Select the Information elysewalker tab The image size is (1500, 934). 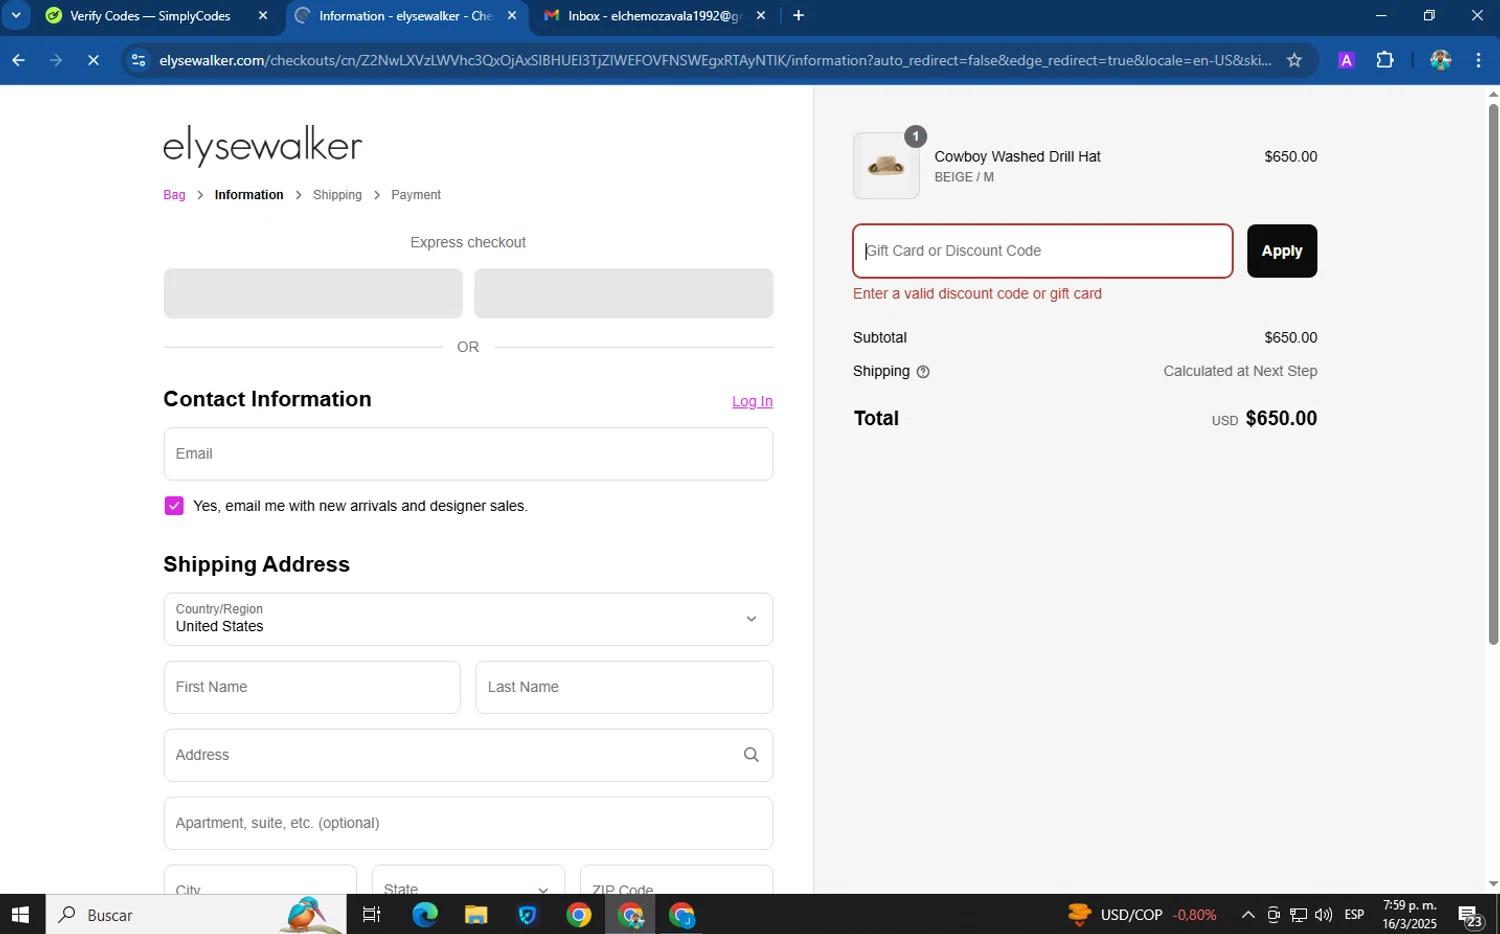(x=405, y=16)
